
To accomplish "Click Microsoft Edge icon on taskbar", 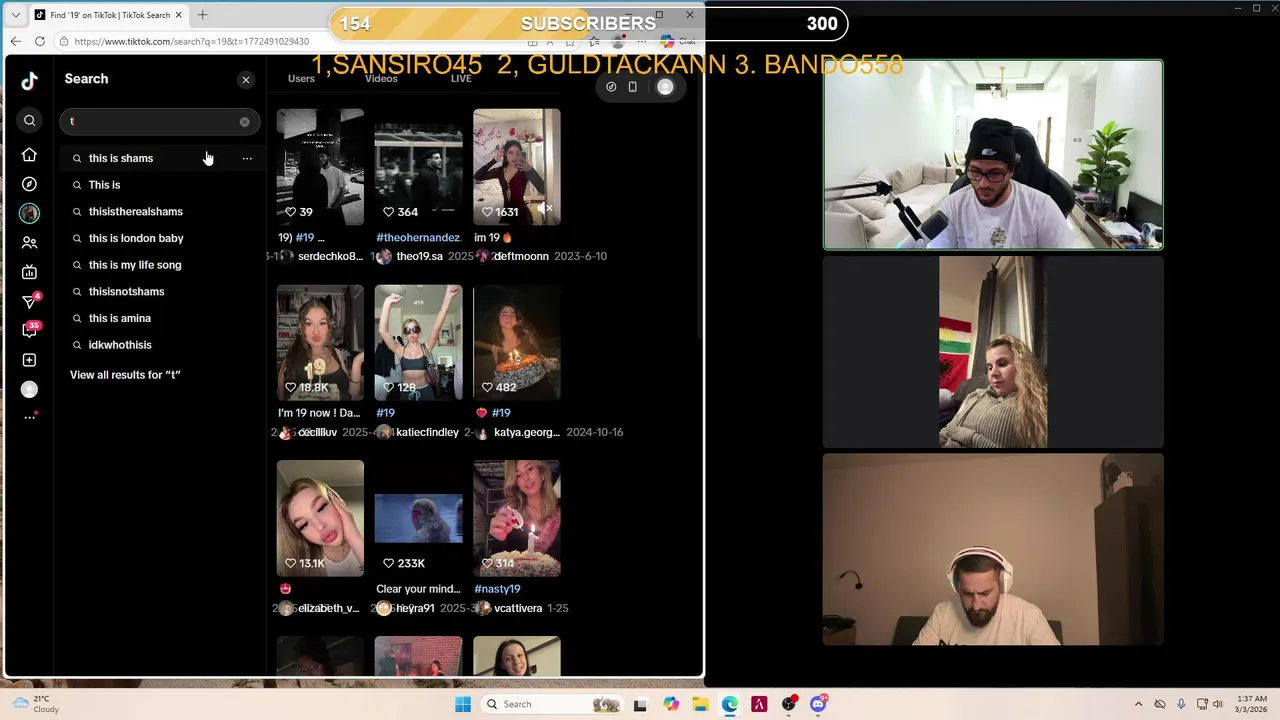I will [x=730, y=704].
